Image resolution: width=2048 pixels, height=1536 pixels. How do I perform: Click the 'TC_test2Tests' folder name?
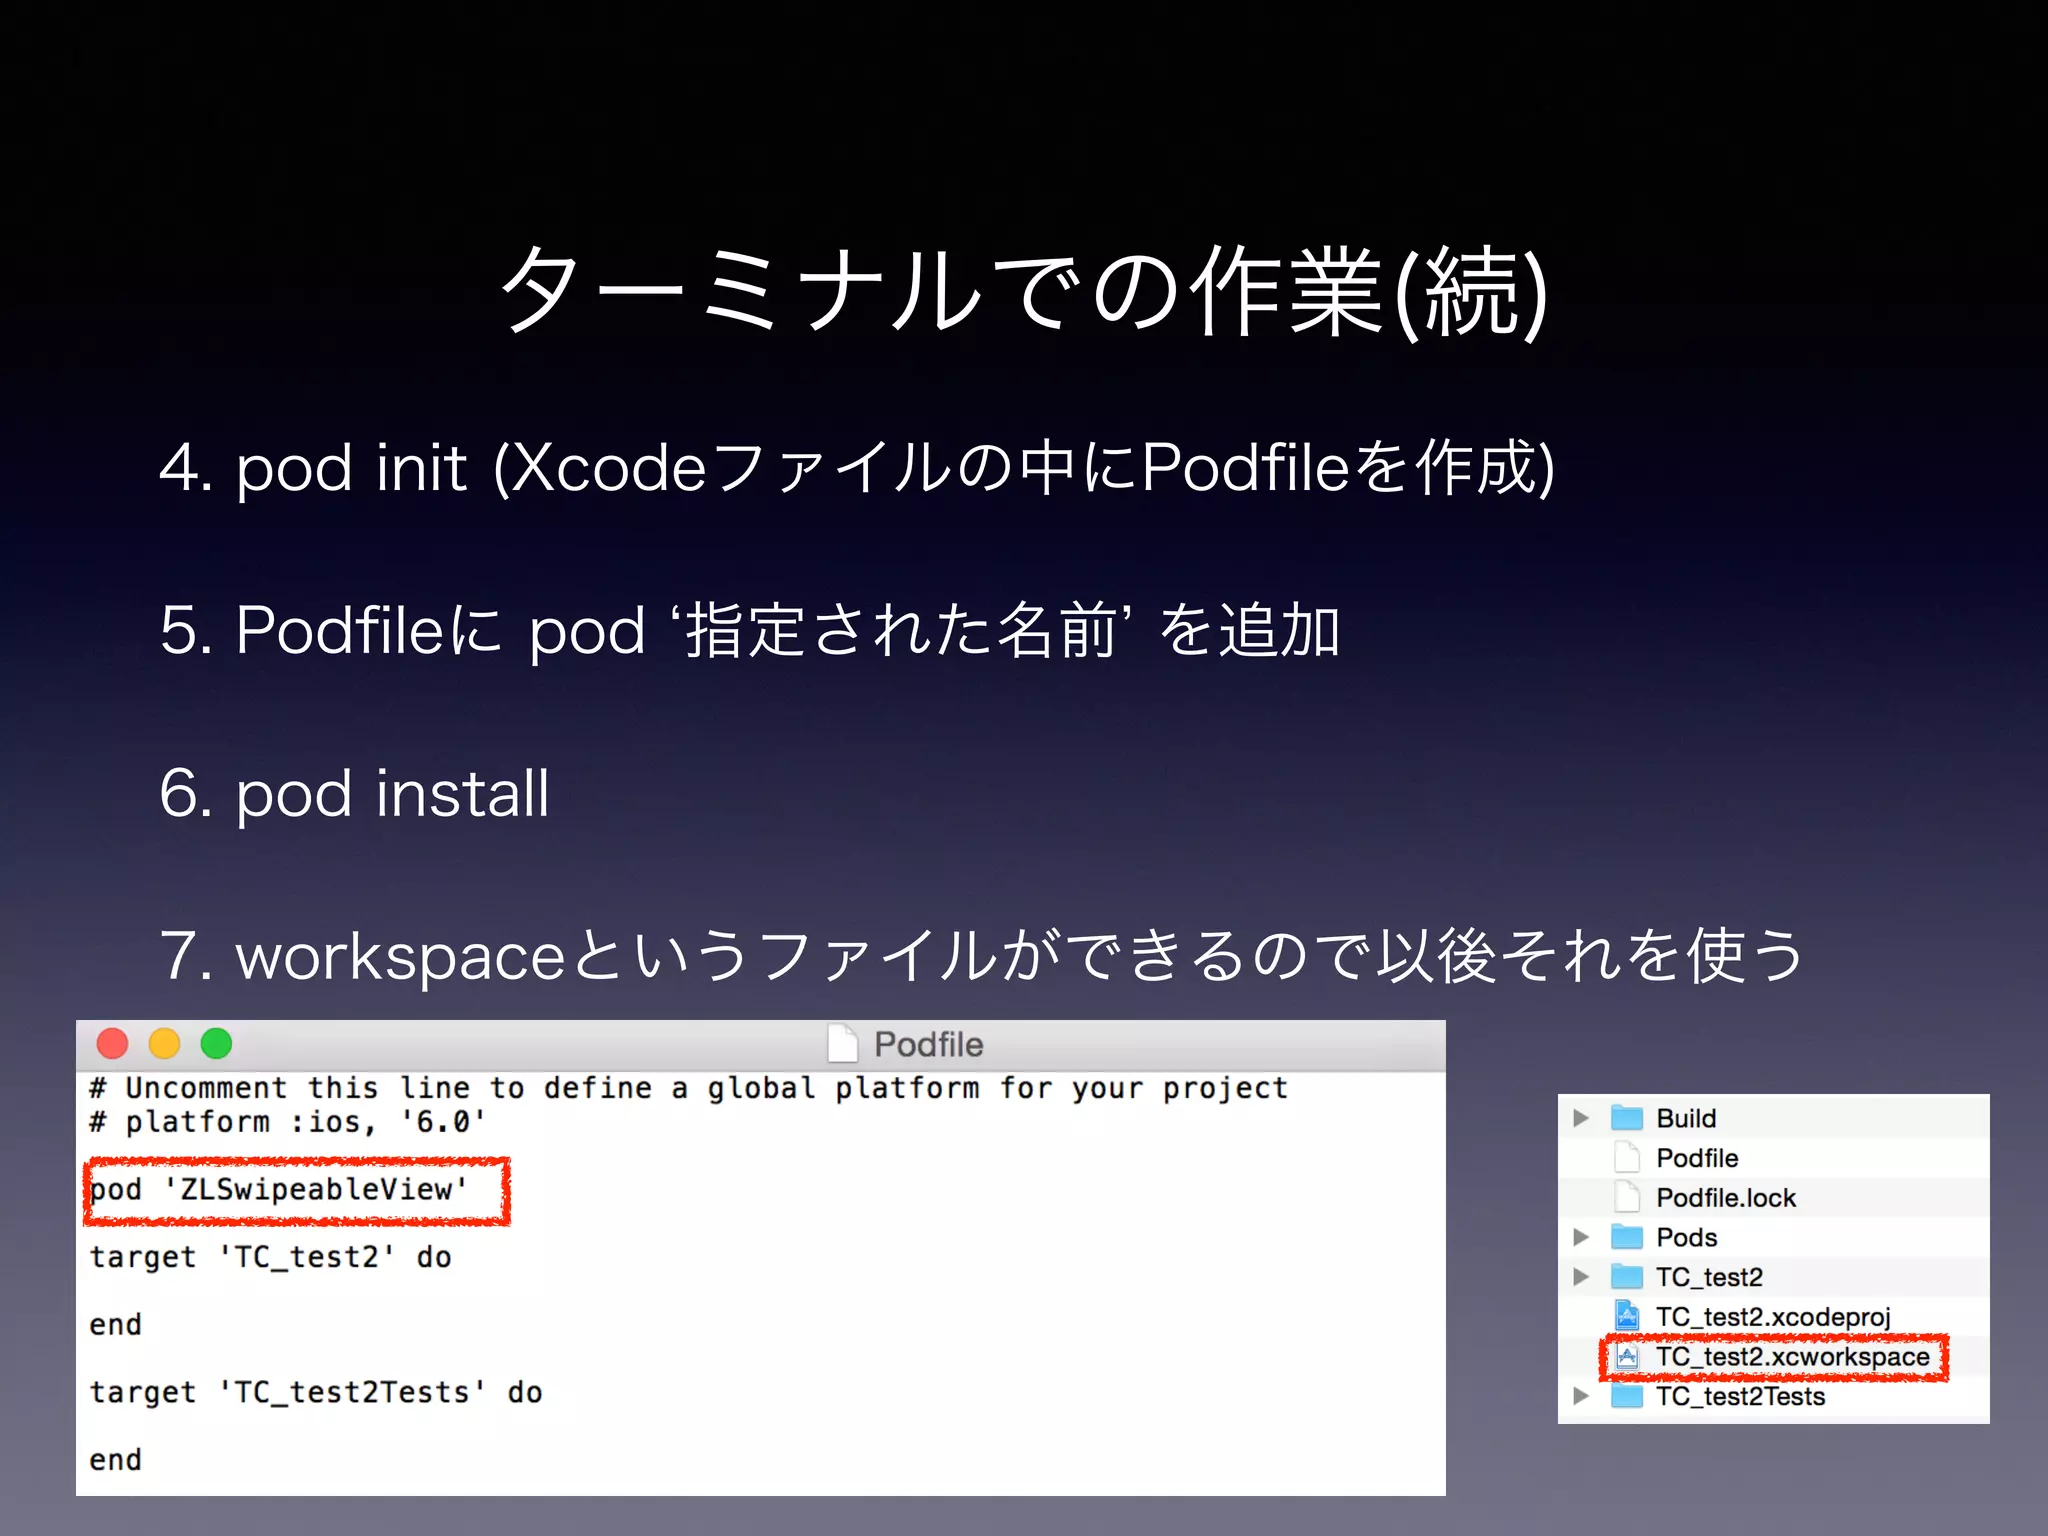pos(1740,1396)
